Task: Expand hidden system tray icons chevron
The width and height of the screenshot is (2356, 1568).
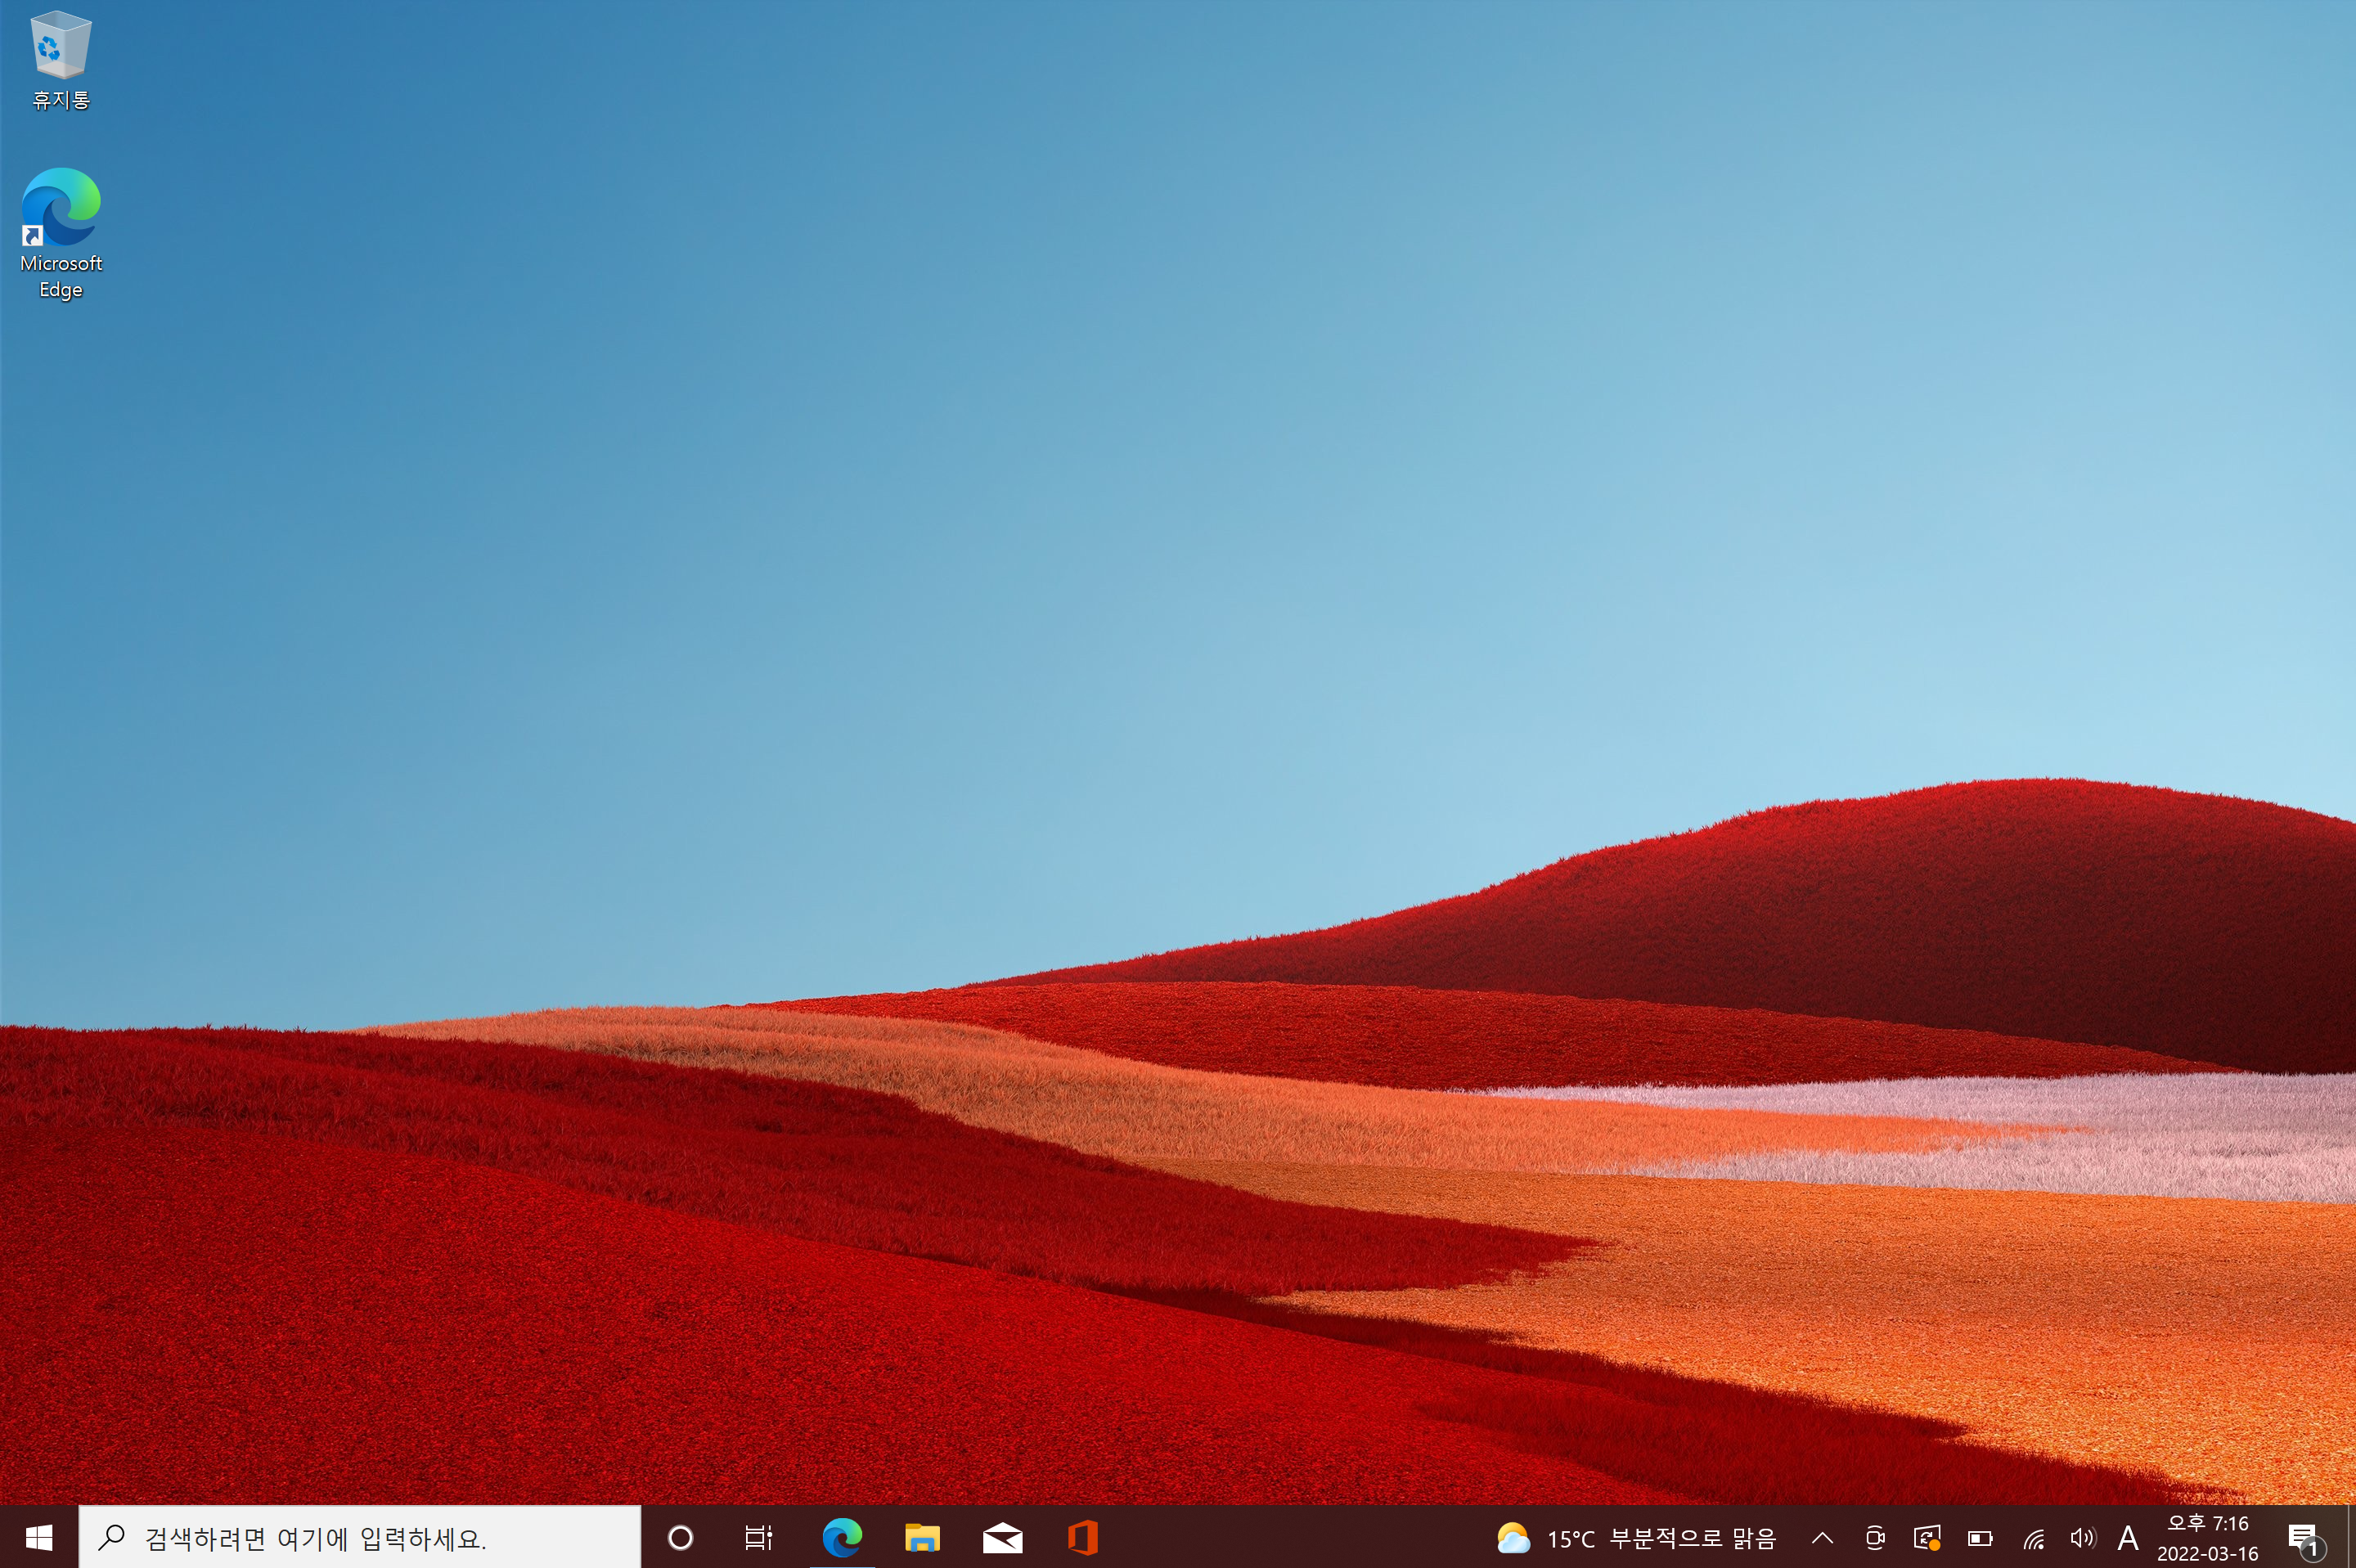Action: coord(1822,1538)
